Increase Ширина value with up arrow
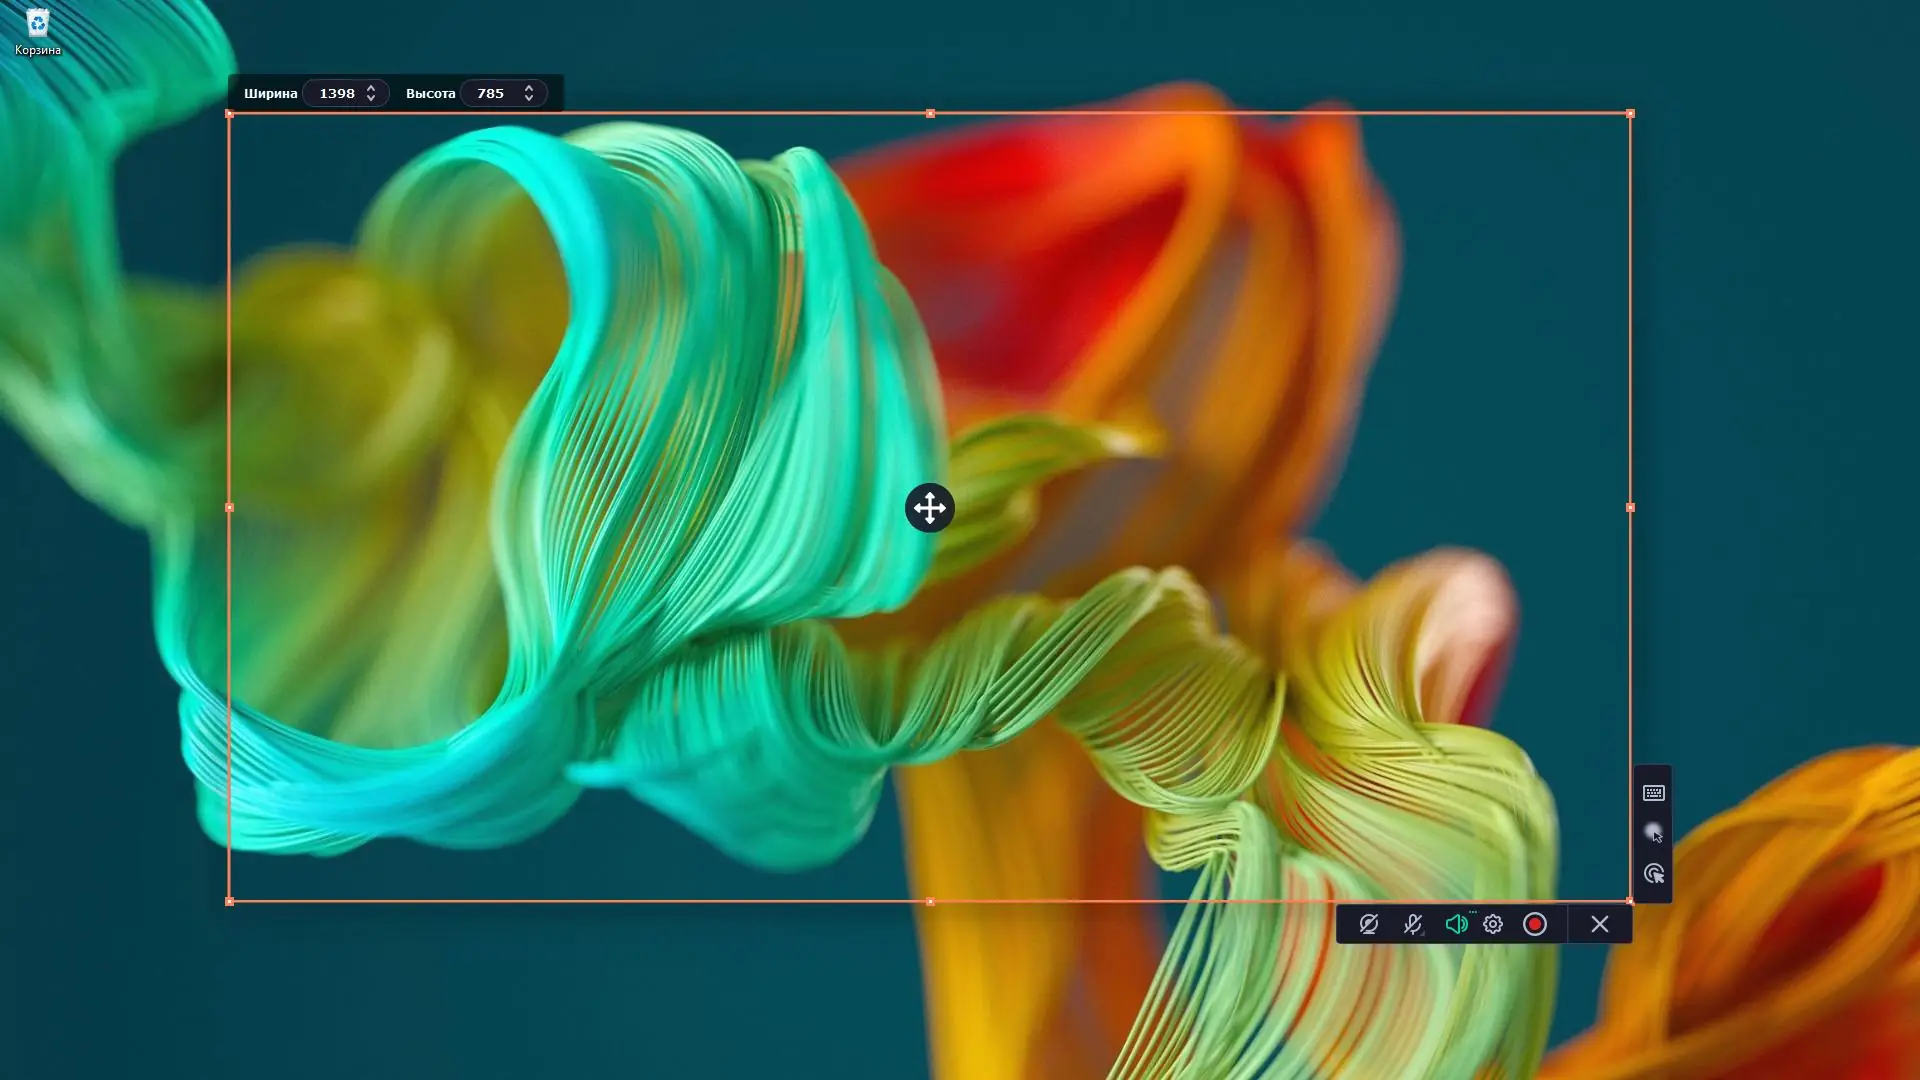This screenshot has height=1080, width=1920. (371, 87)
